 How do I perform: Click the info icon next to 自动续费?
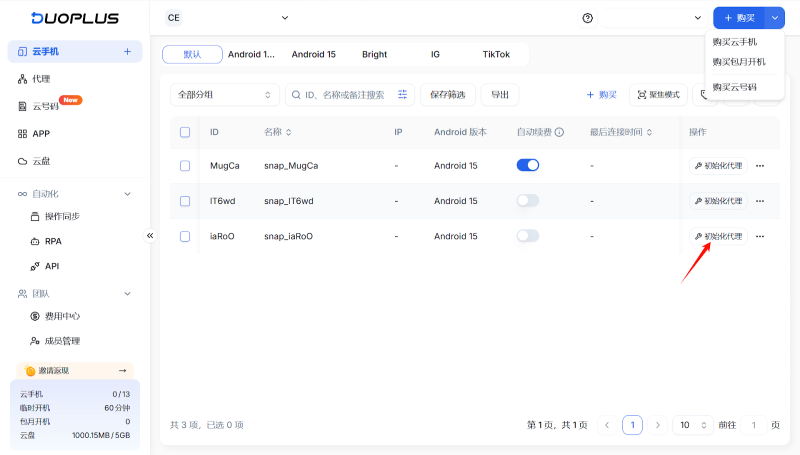pyautogui.click(x=560, y=132)
